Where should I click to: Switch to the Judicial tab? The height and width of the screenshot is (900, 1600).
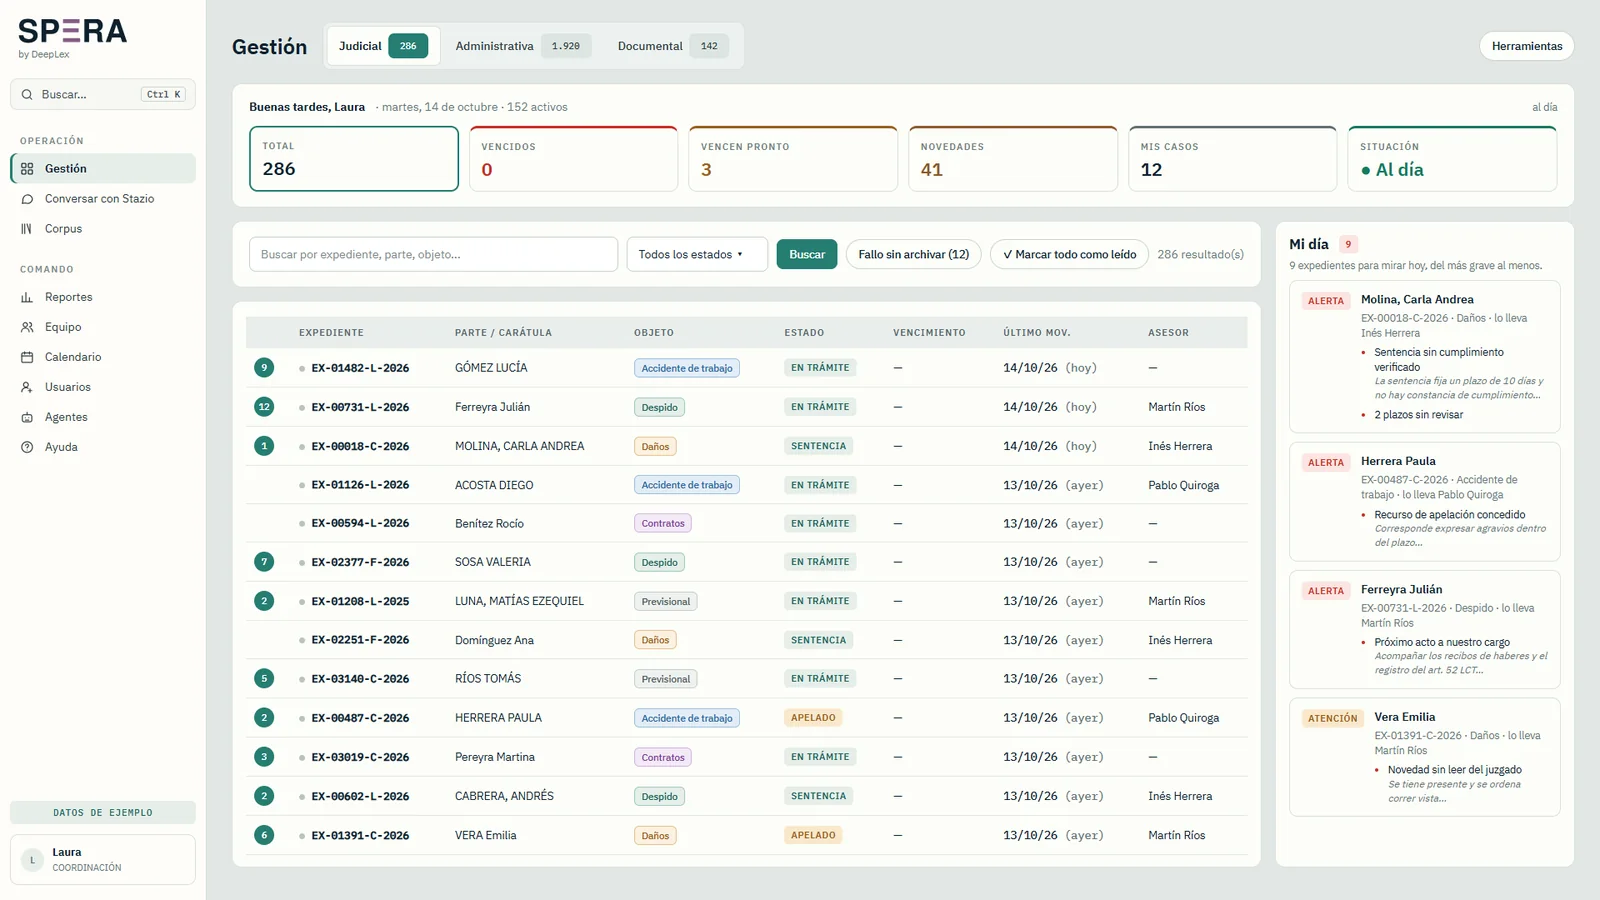[x=383, y=46]
